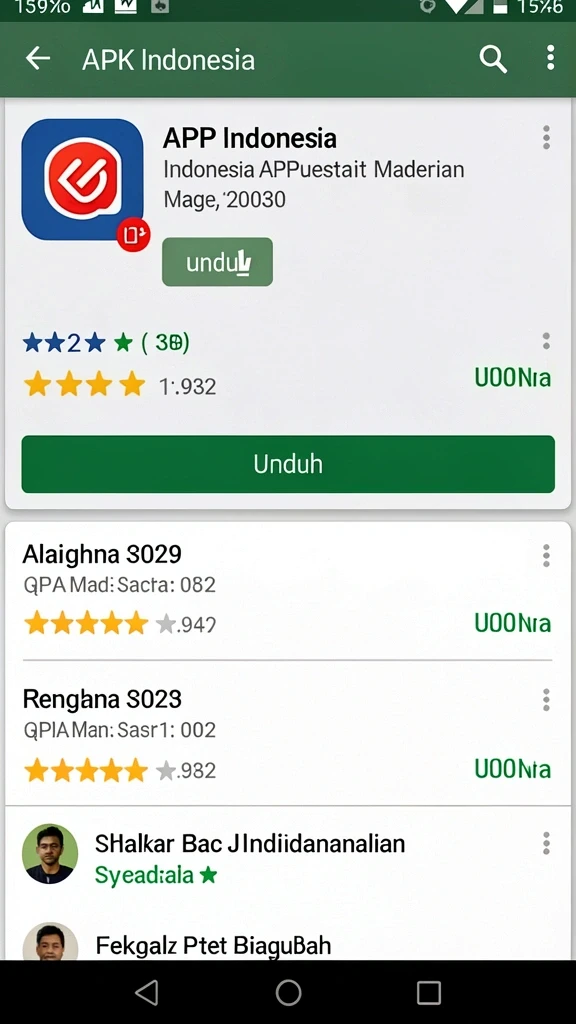
Task: Open SHalkar Bac reviewer avatar
Action: pos(50,854)
